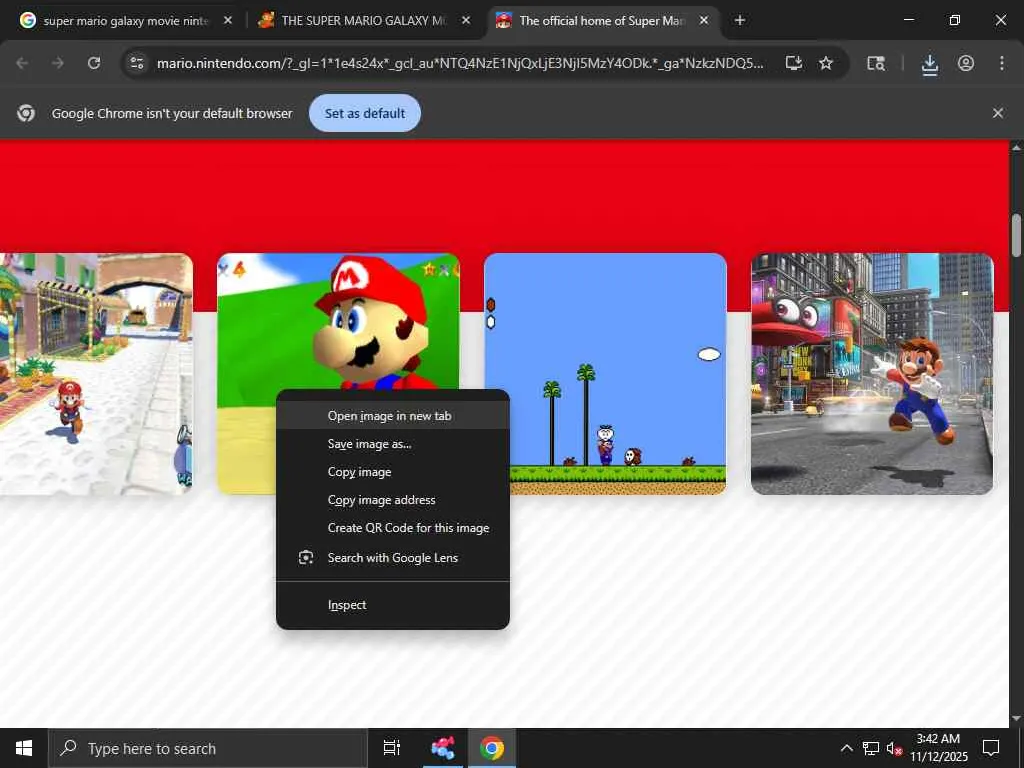Show hidden system tray icons
The image size is (1024, 768).
click(x=846, y=748)
